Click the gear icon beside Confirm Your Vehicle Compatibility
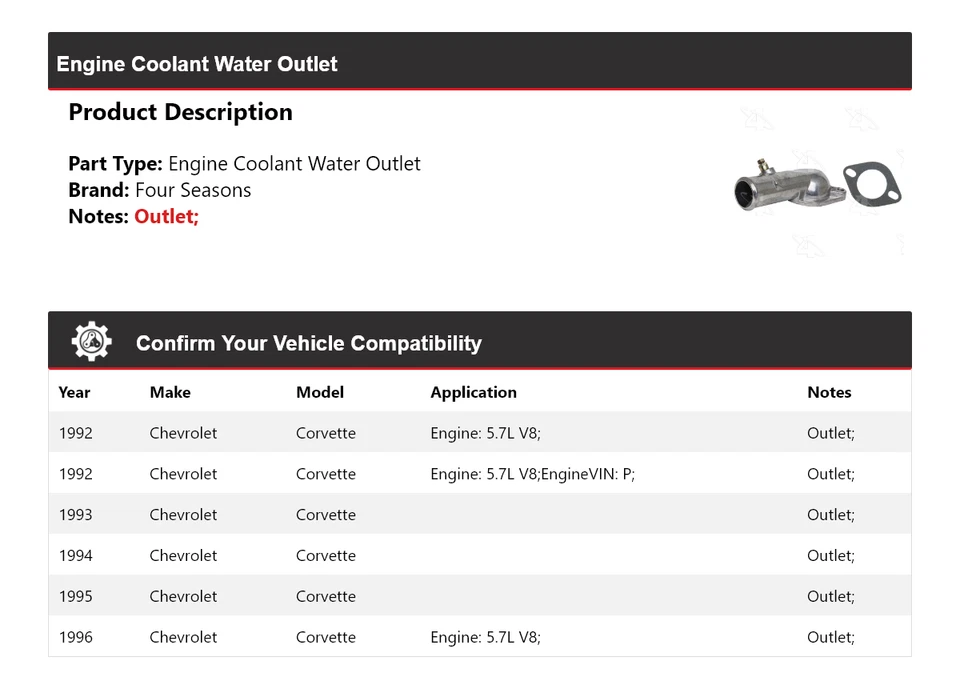Image resolution: width=960 pixels, height=689 pixels. coord(91,342)
